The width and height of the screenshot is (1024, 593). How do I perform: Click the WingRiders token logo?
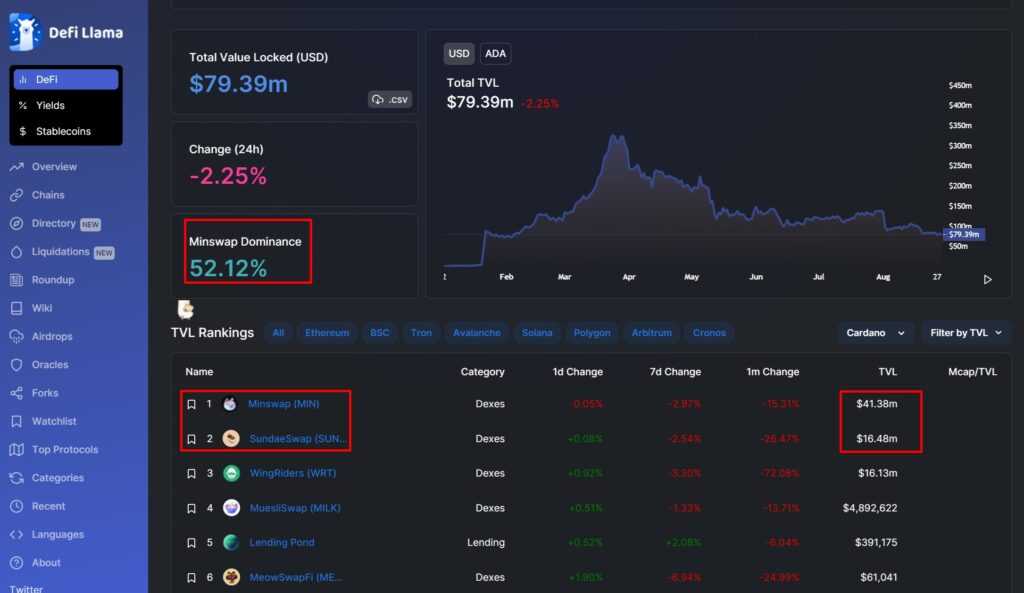tap(231, 473)
